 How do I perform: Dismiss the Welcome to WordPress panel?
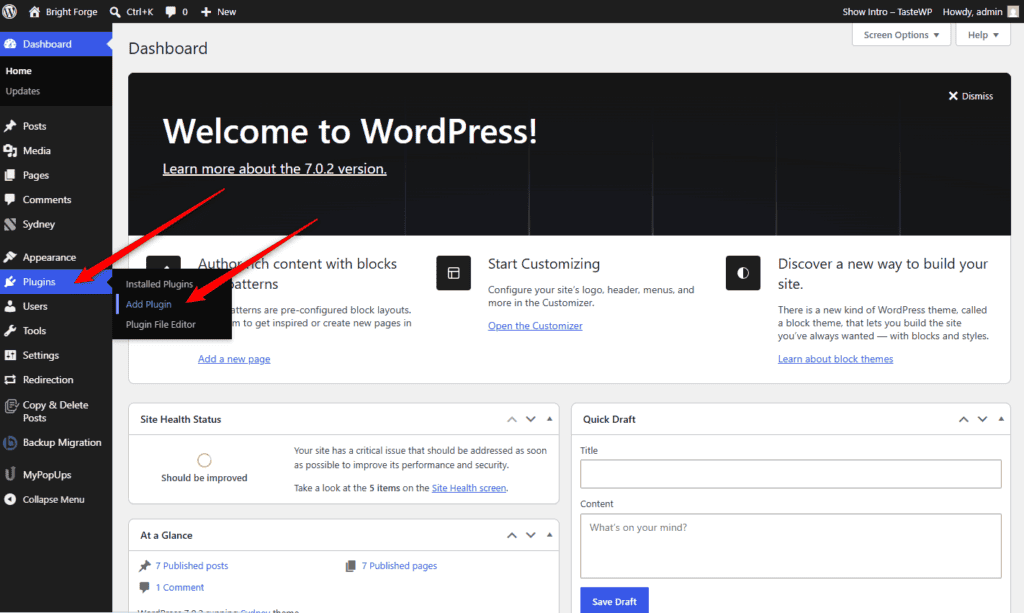click(x=970, y=96)
